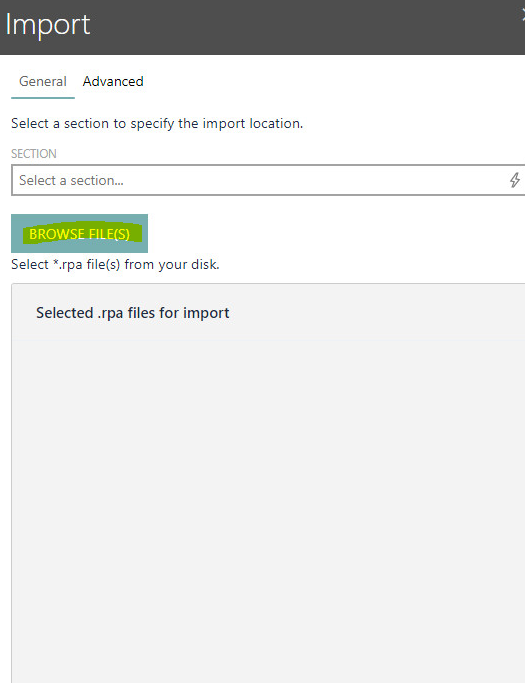525x683 pixels.
Task: Click the dark Import header bar
Action: click(262, 27)
